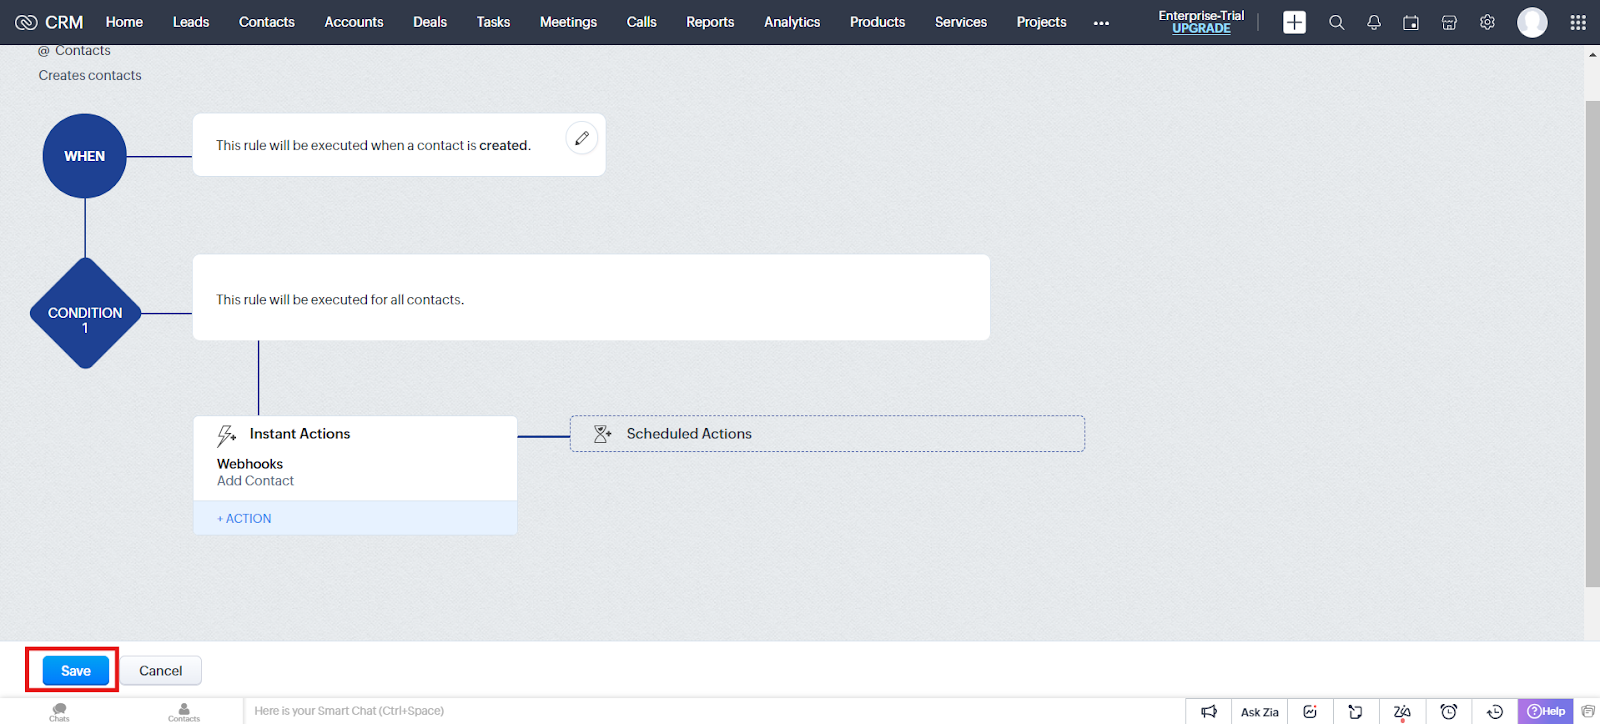Save the workflow rule
This screenshot has height=724, width=1600.
(x=76, y=670)
